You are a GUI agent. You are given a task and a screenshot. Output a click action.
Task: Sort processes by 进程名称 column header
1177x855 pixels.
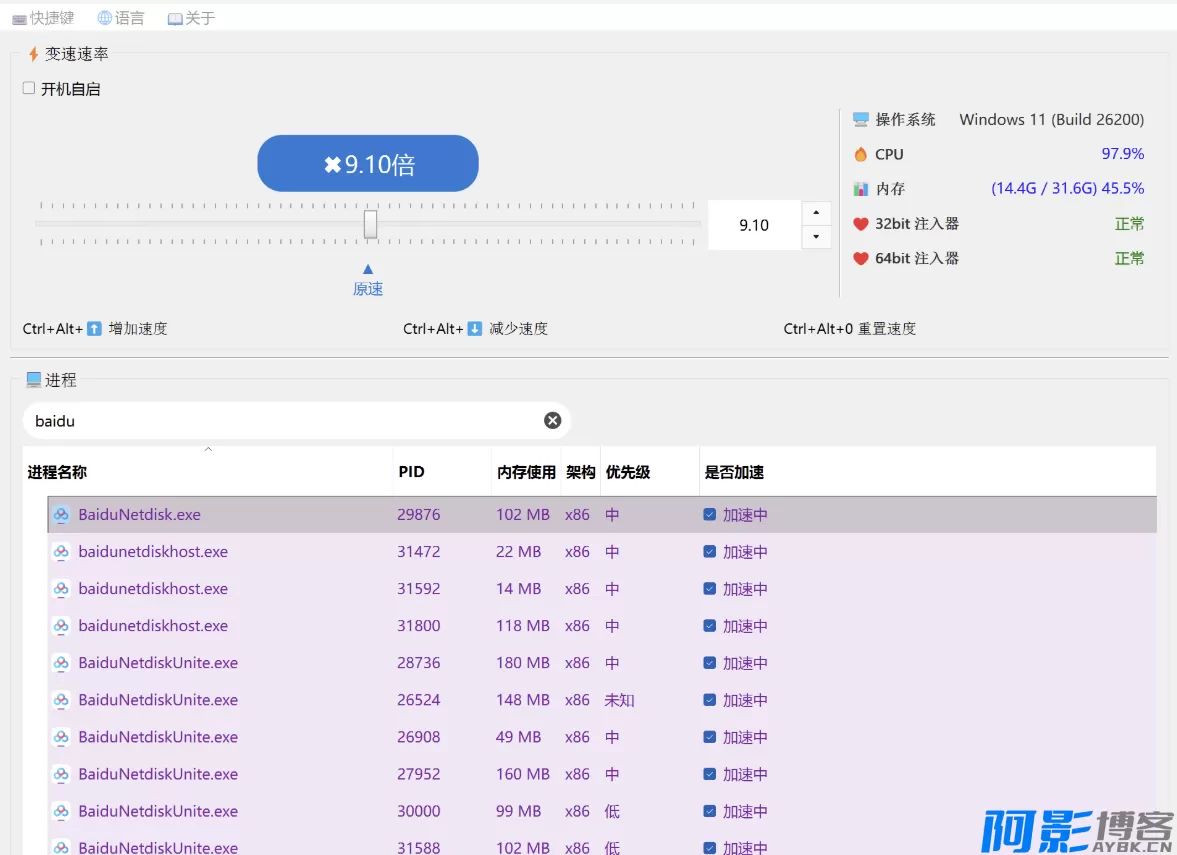(x=58, y=472)
